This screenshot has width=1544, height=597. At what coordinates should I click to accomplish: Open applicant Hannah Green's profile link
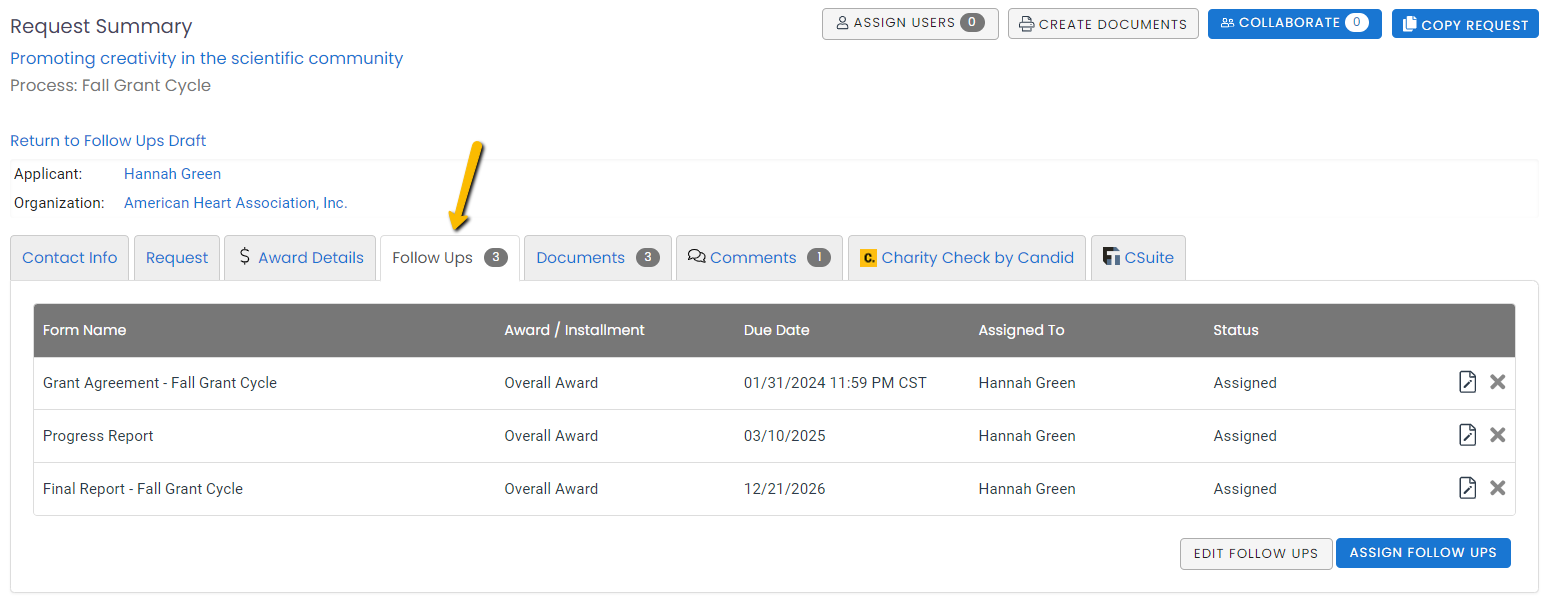tap(172, 173)
